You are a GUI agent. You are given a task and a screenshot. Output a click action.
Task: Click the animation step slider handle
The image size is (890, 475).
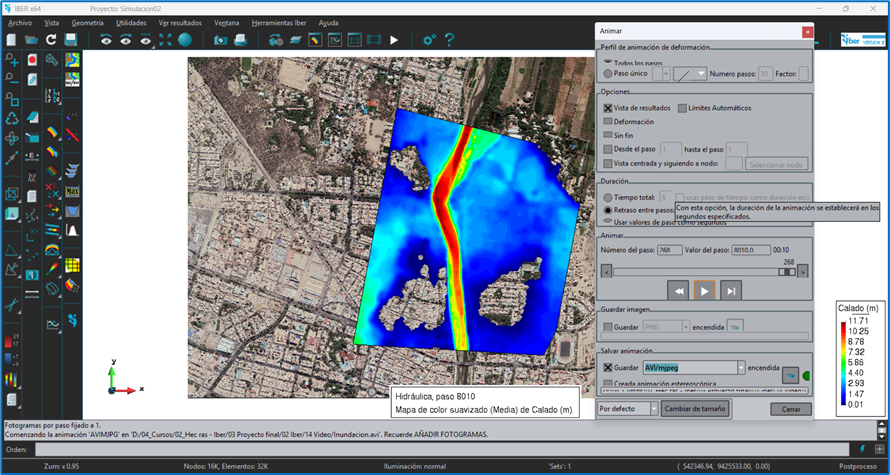(787, 272)
